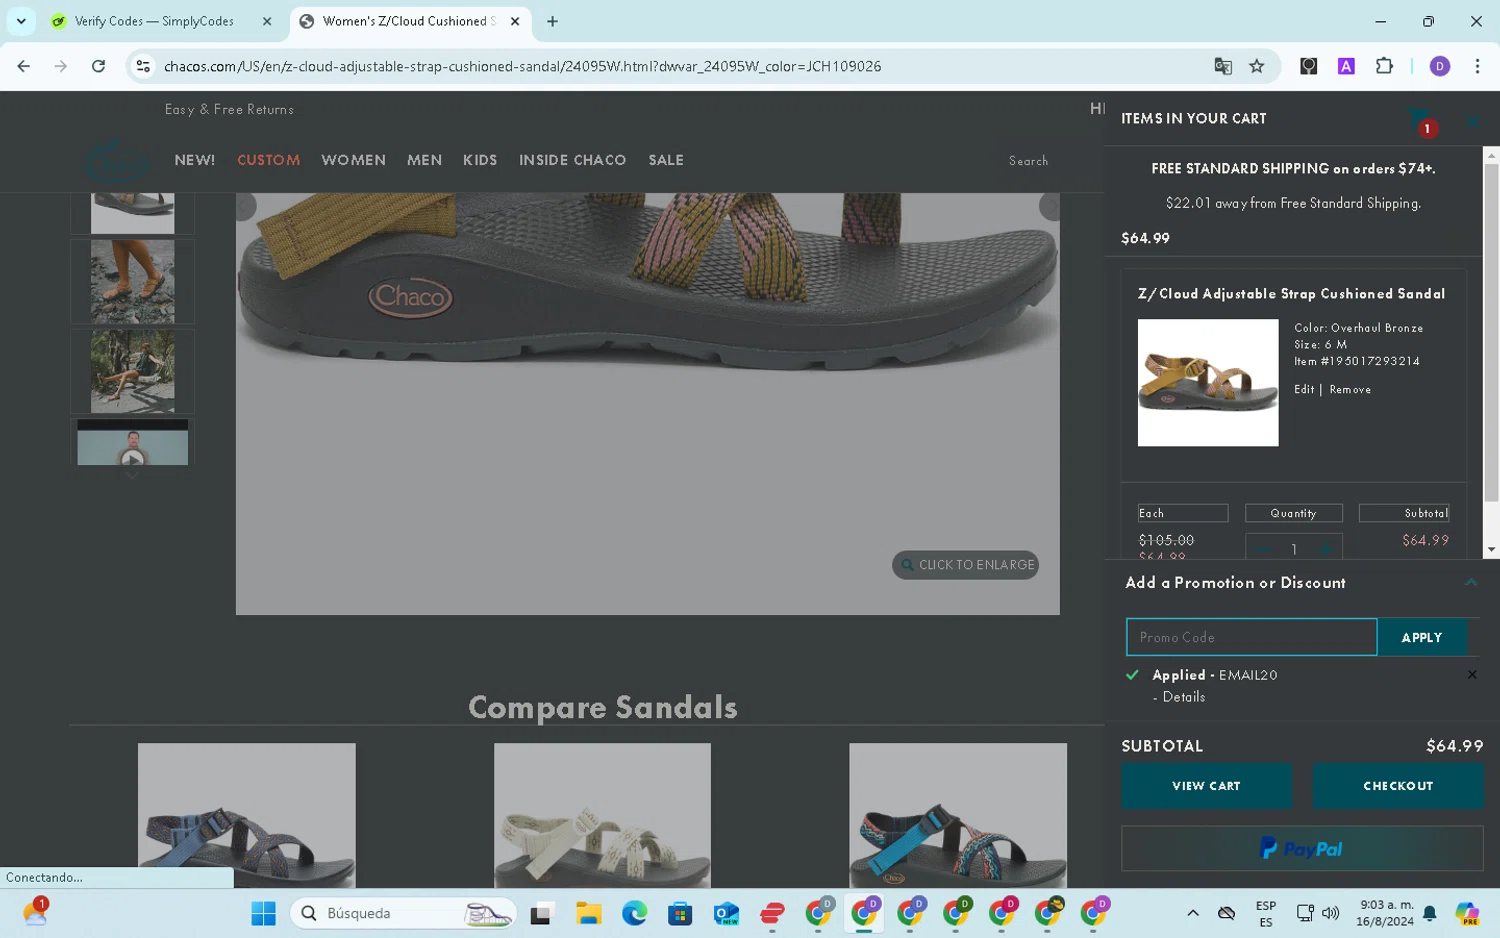Screen dimensions: 1500x938
Task: Click the site Search field
Action: click(1028, 161)
